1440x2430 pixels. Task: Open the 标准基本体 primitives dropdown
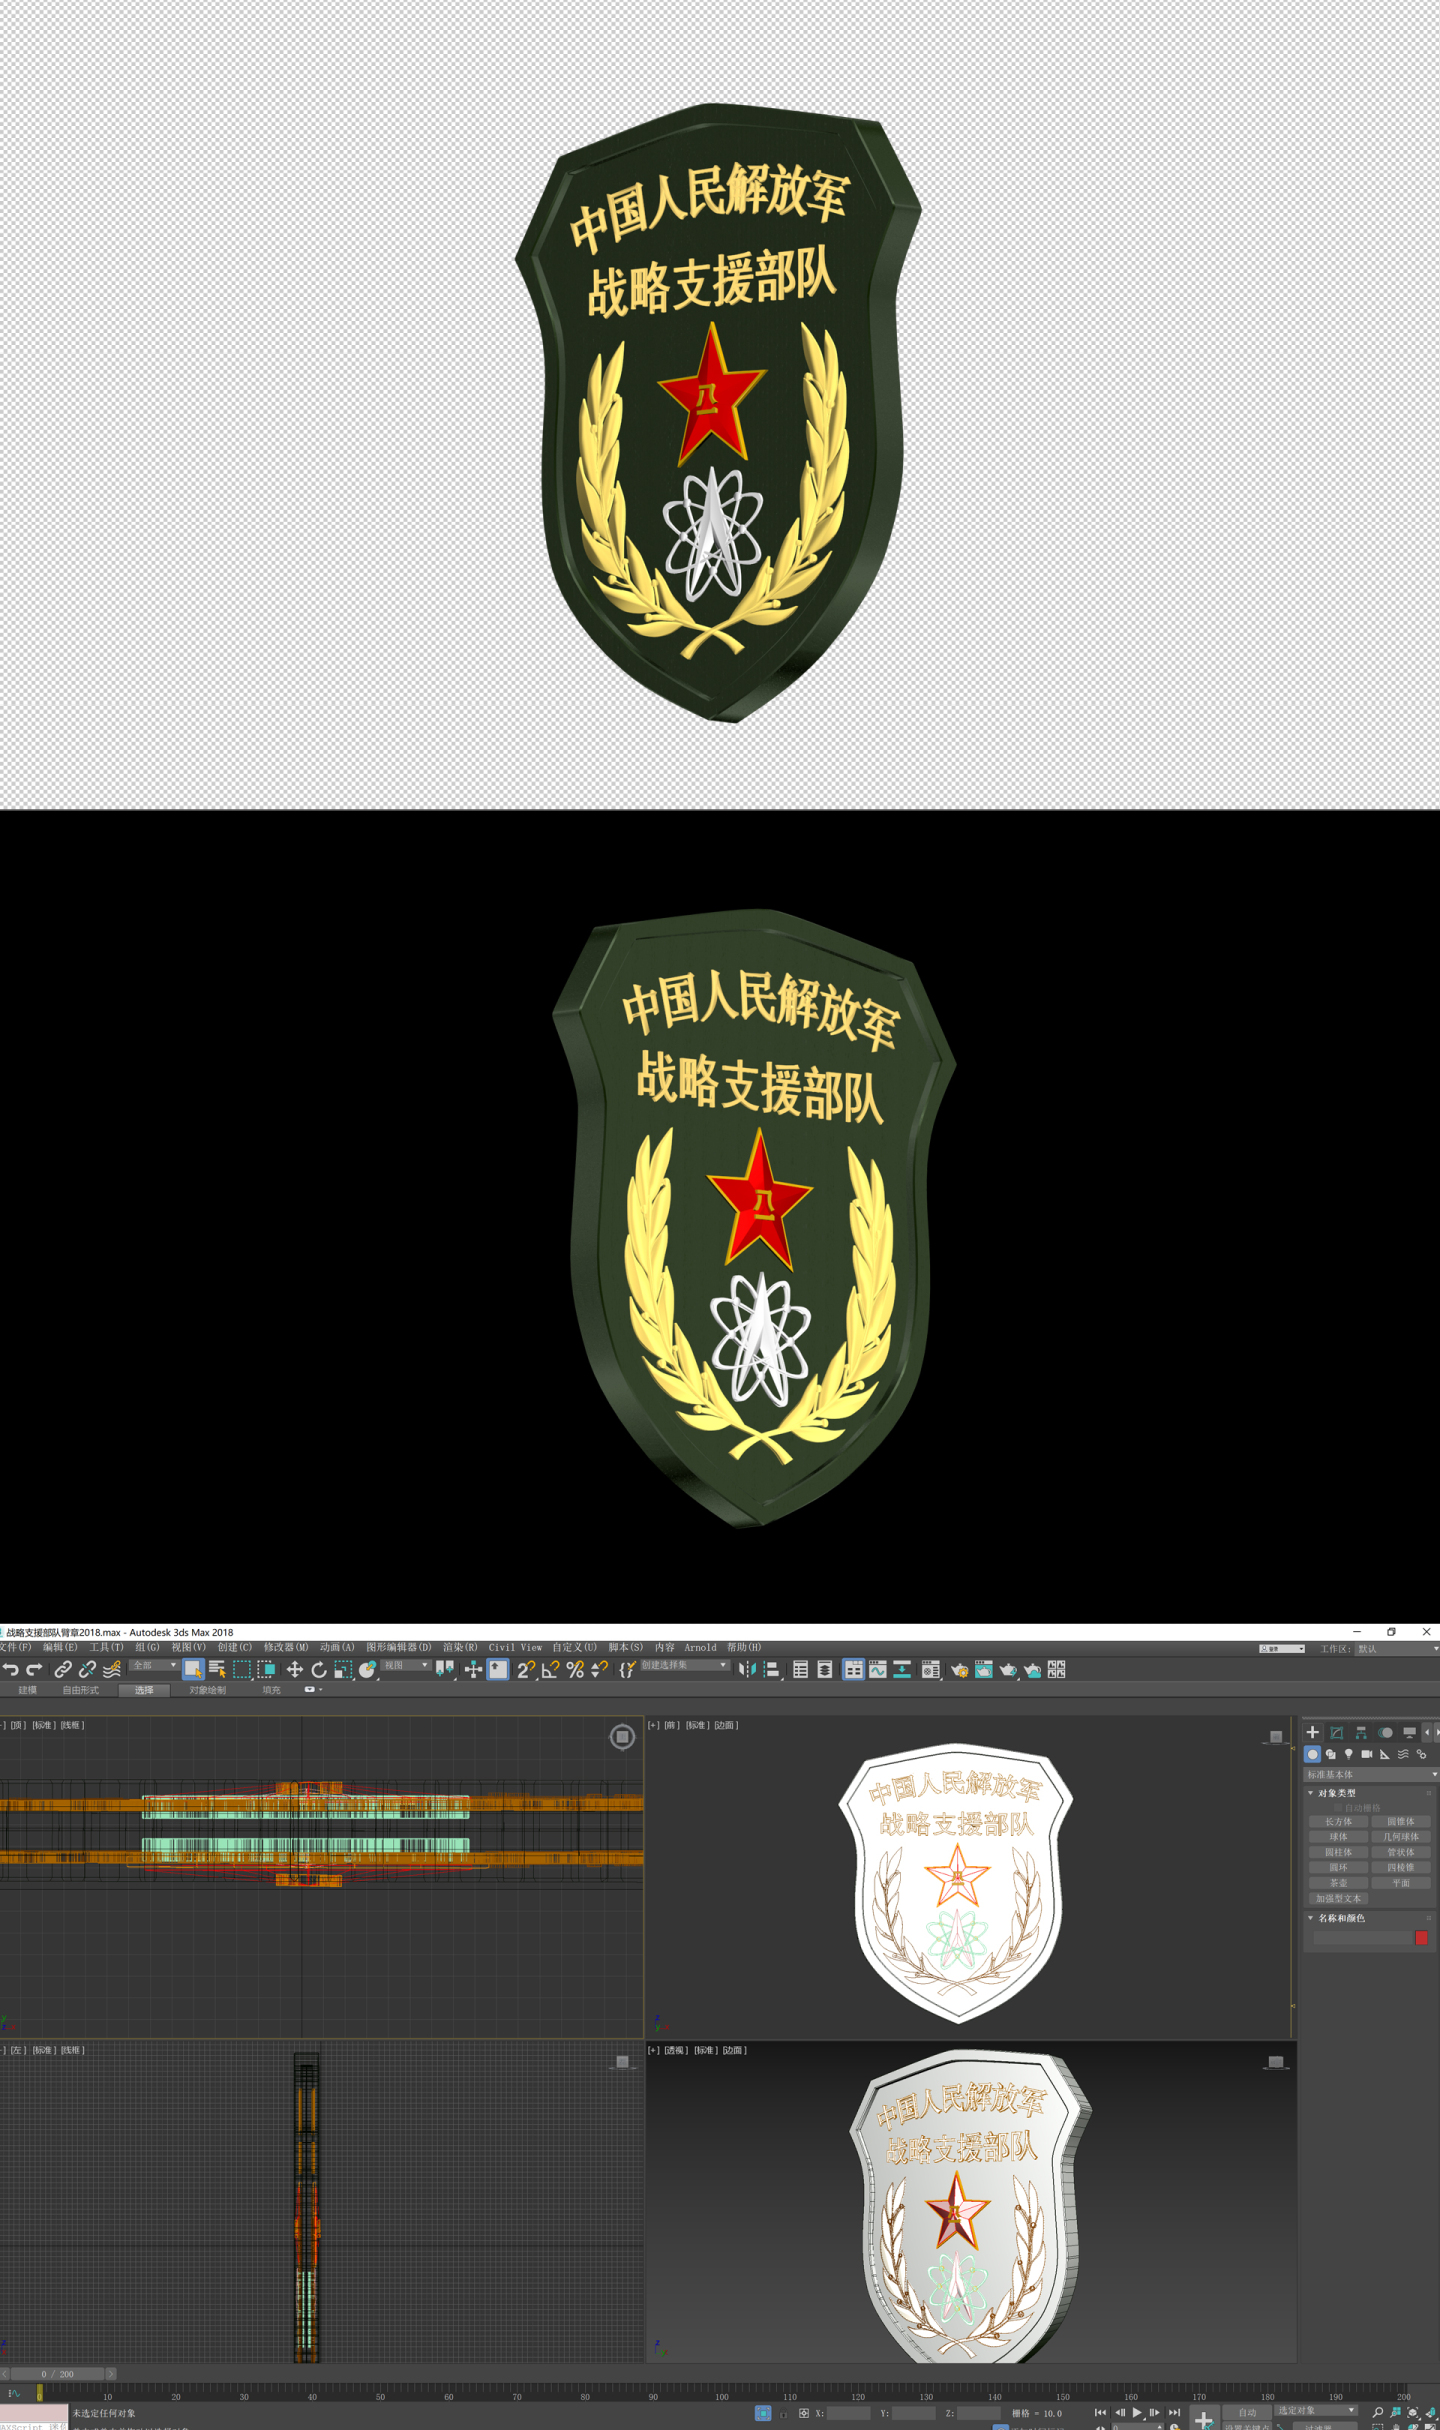point(1371,1774)
